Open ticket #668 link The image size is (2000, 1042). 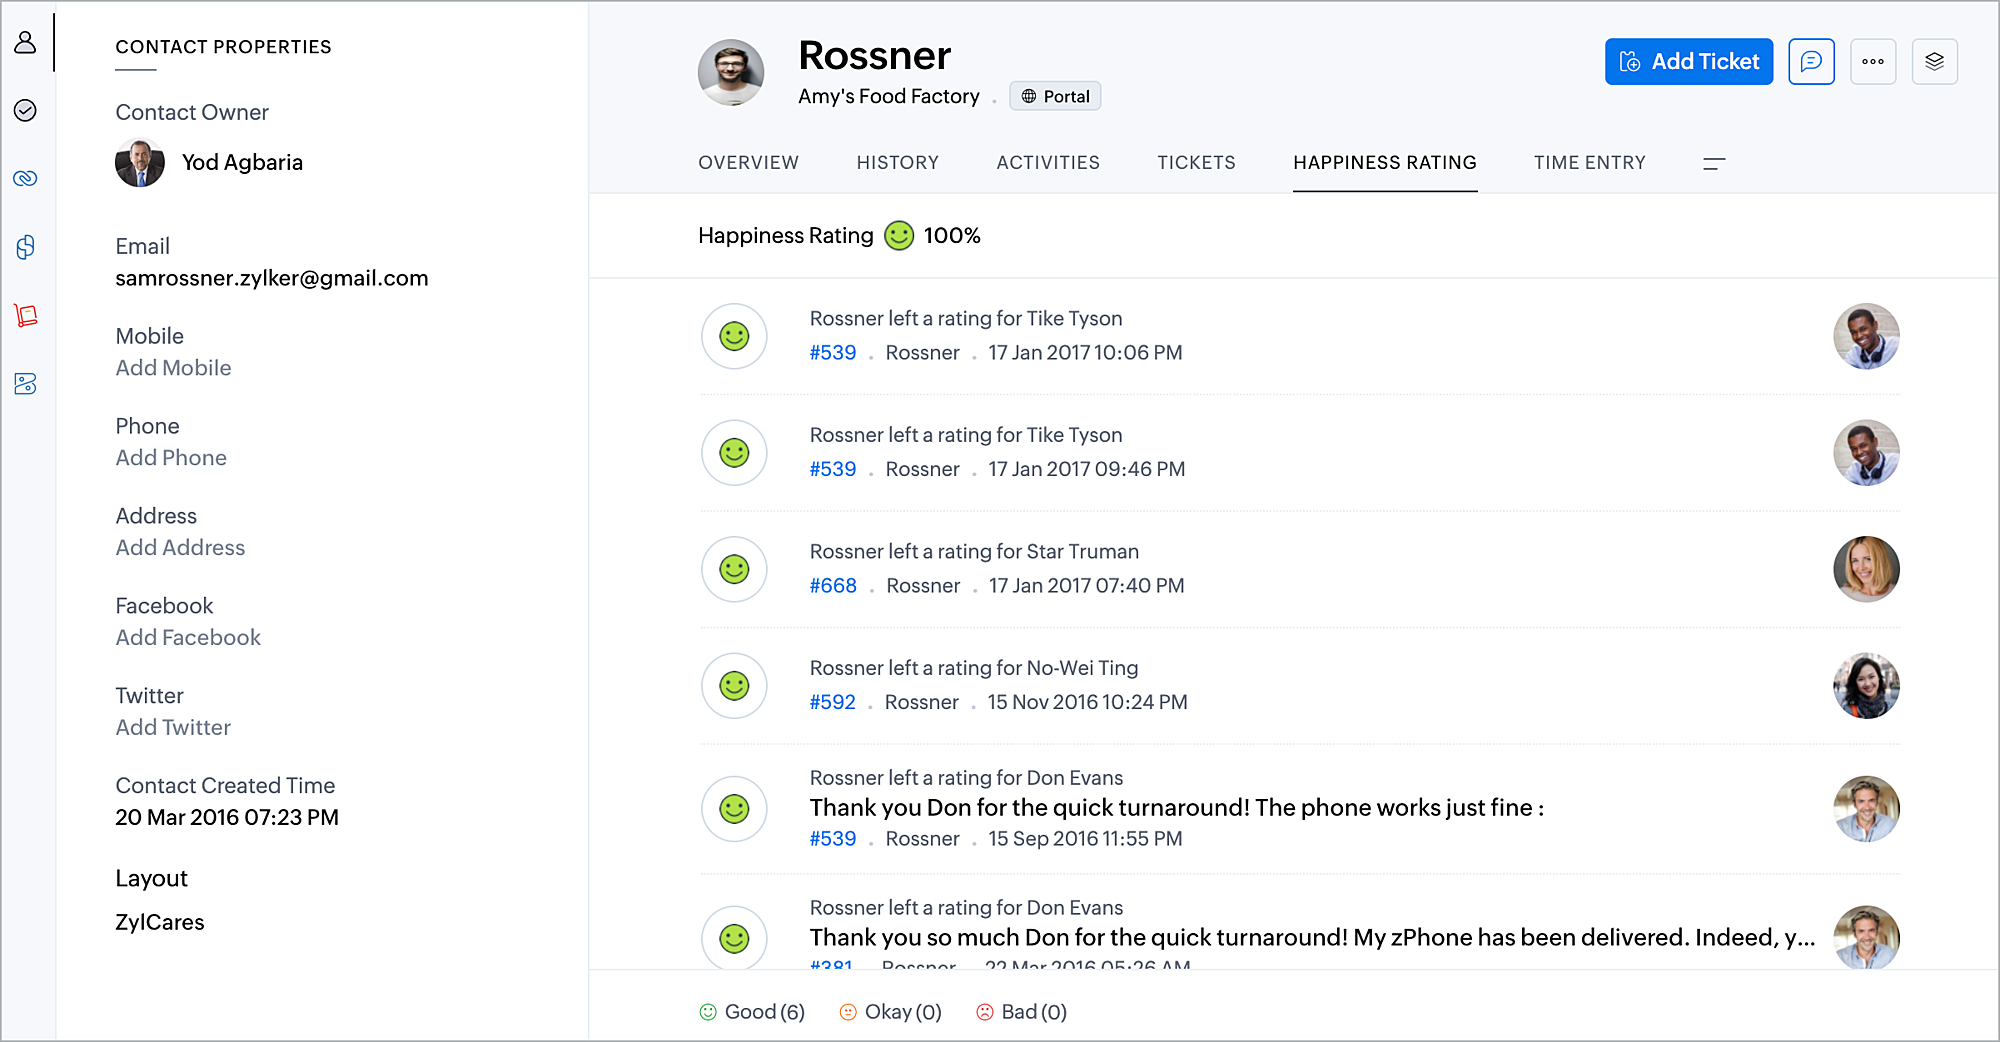click(833, 586)
